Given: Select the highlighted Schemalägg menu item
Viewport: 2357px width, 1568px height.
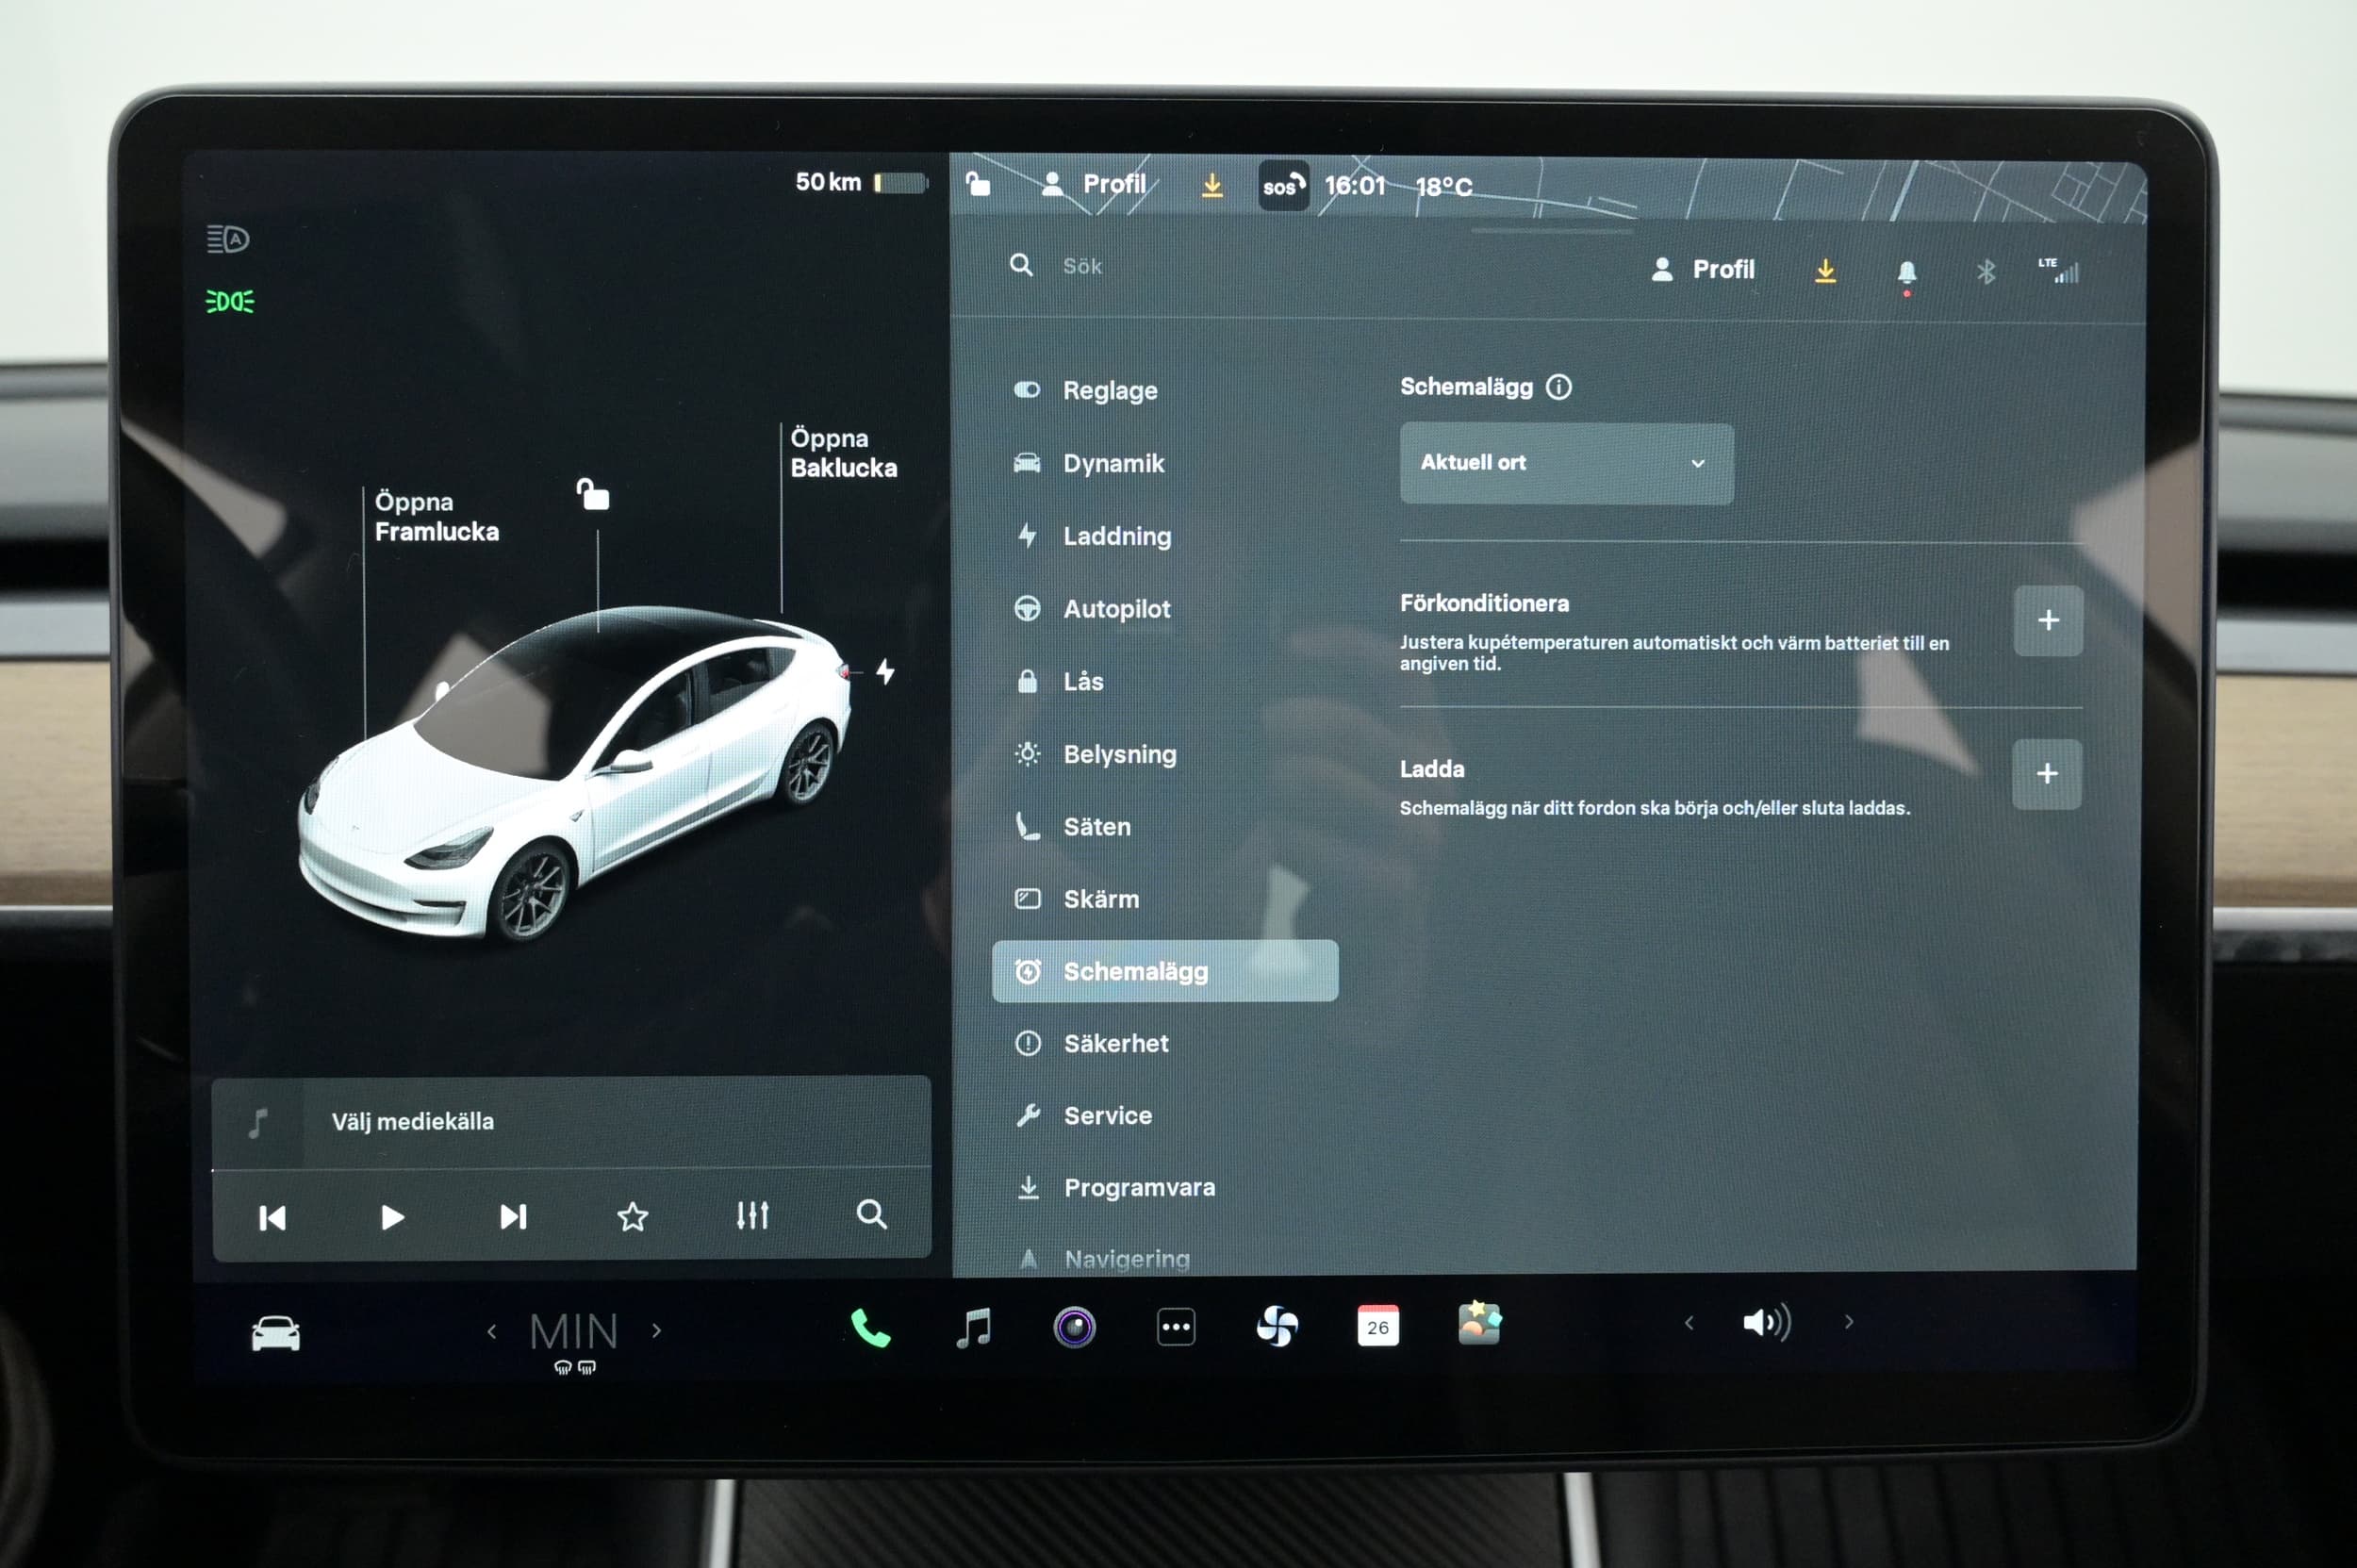Looking at the screenshot, I should pos(1165,971).
